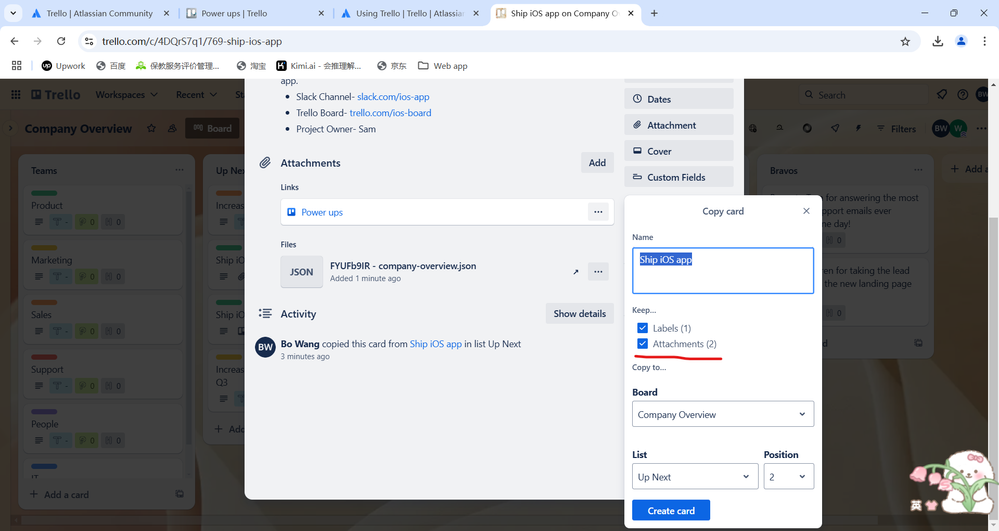Toggle the Labels (1) checkbox

point(642,328)
